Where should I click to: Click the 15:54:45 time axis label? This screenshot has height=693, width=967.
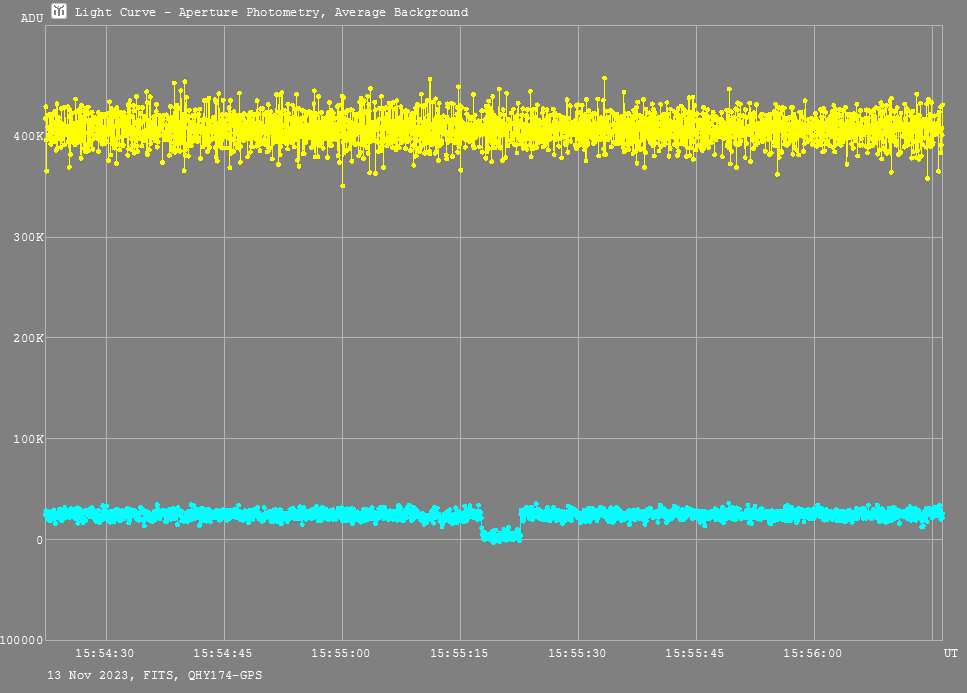[223, 653]
